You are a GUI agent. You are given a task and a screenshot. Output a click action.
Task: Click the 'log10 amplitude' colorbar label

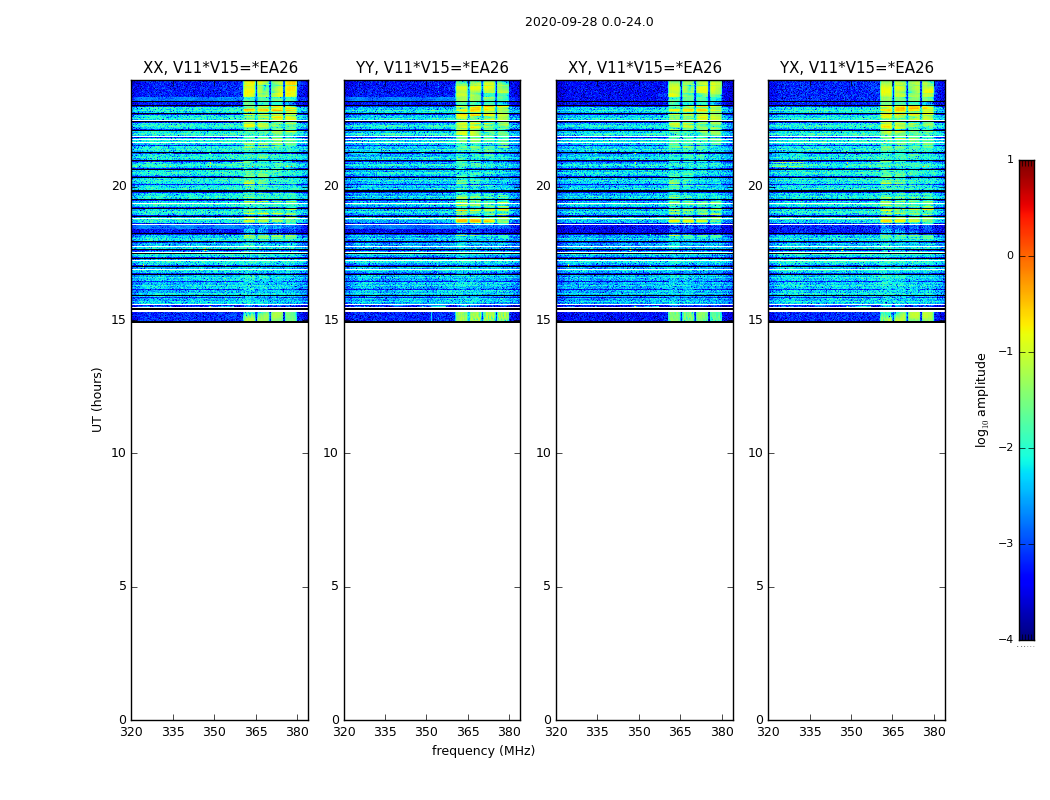click(x=982, y=399)
